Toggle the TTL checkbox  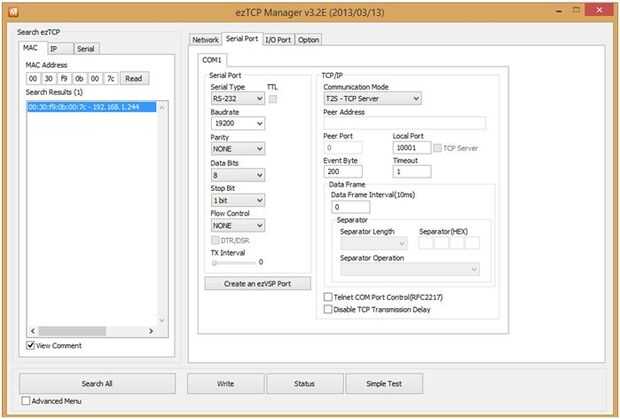pyautogui.click(x=273, y=99)
